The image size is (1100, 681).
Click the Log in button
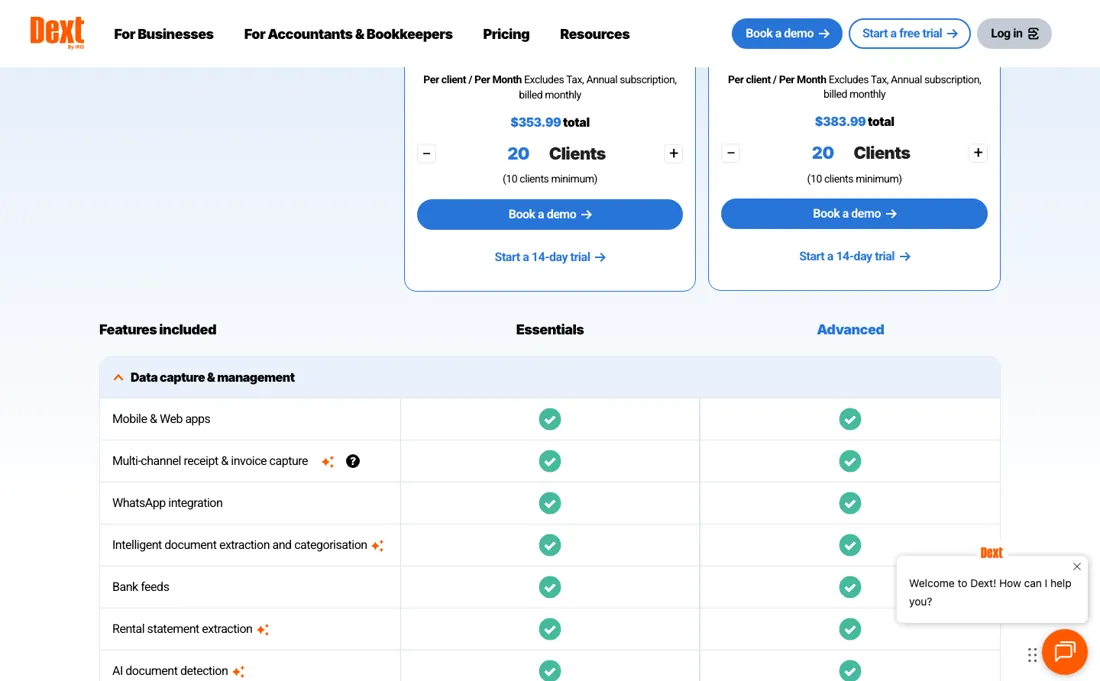[1014, 34]
